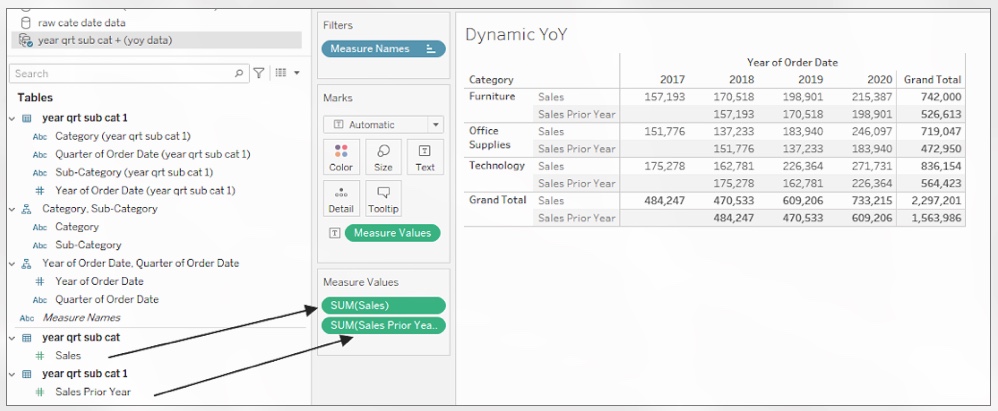Image resolution: width=998 pixels, height=411 pixels.
Task: Collapse the Year of Order Date hierarchy
Action: click(12, 264)
